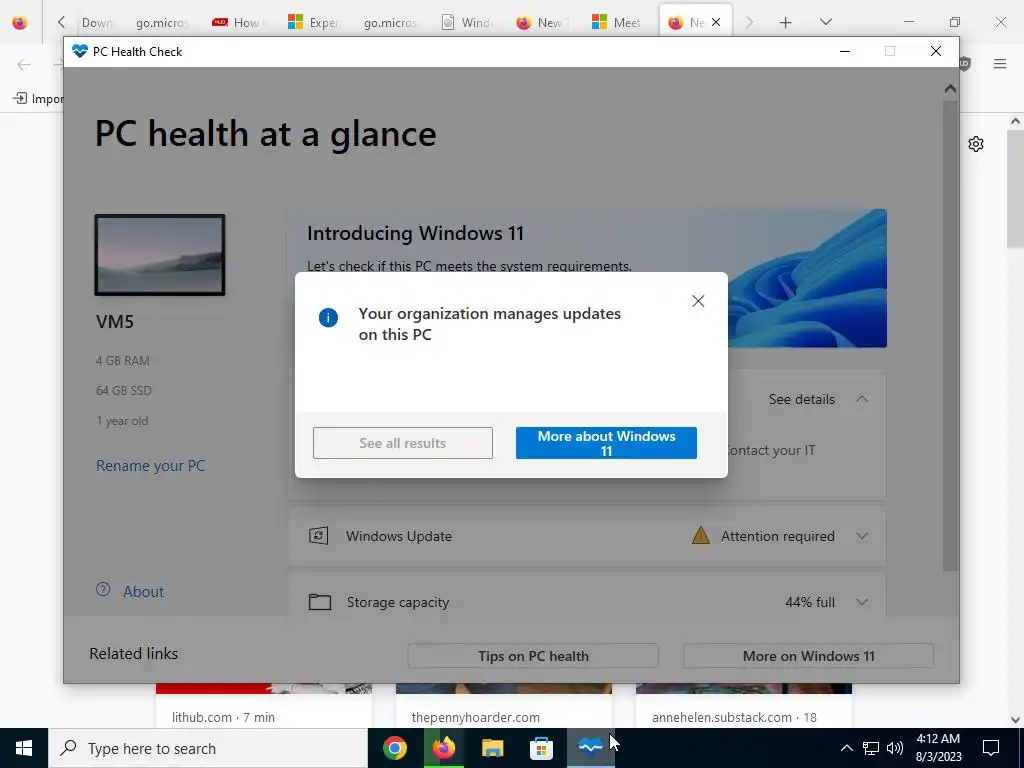Click See all results button

[402, 443]
